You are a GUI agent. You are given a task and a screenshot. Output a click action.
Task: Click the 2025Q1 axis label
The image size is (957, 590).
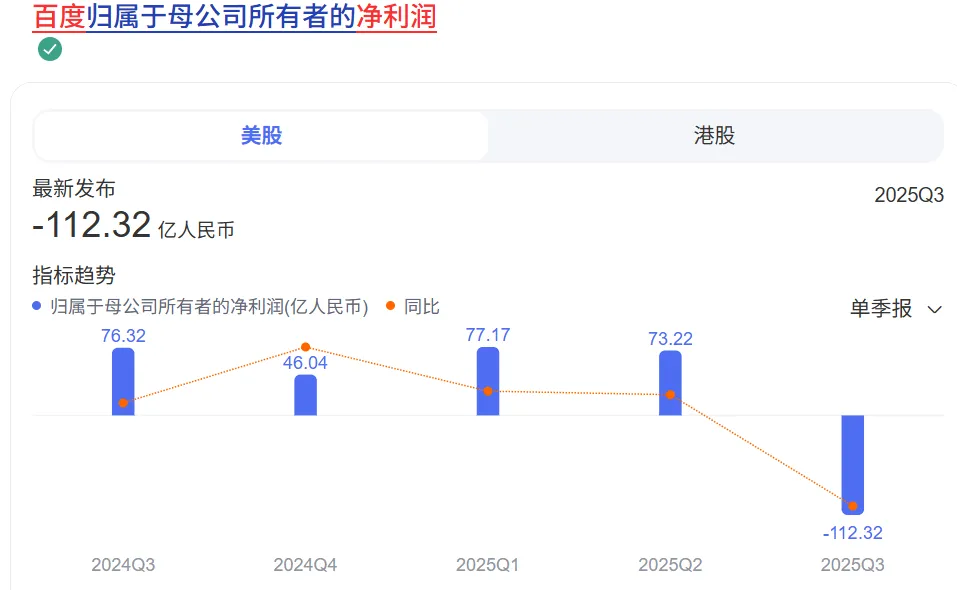(x=488, y=564)
